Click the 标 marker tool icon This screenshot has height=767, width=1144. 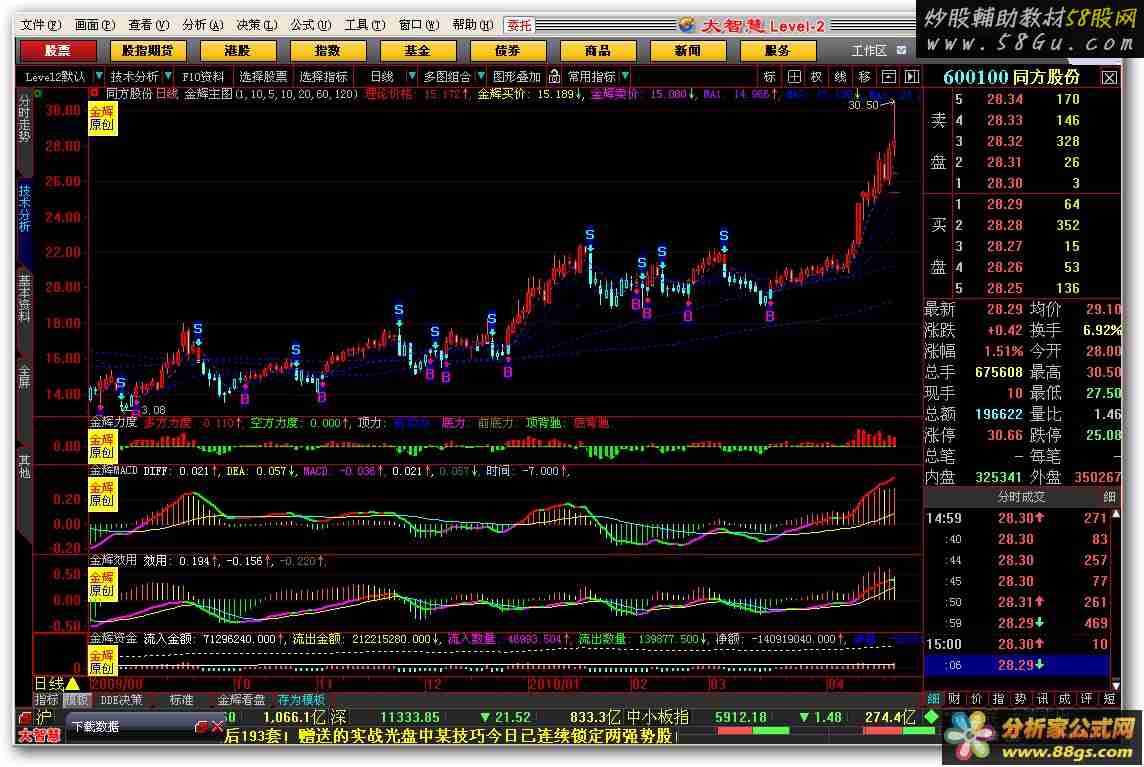click(x=769, y=76)
